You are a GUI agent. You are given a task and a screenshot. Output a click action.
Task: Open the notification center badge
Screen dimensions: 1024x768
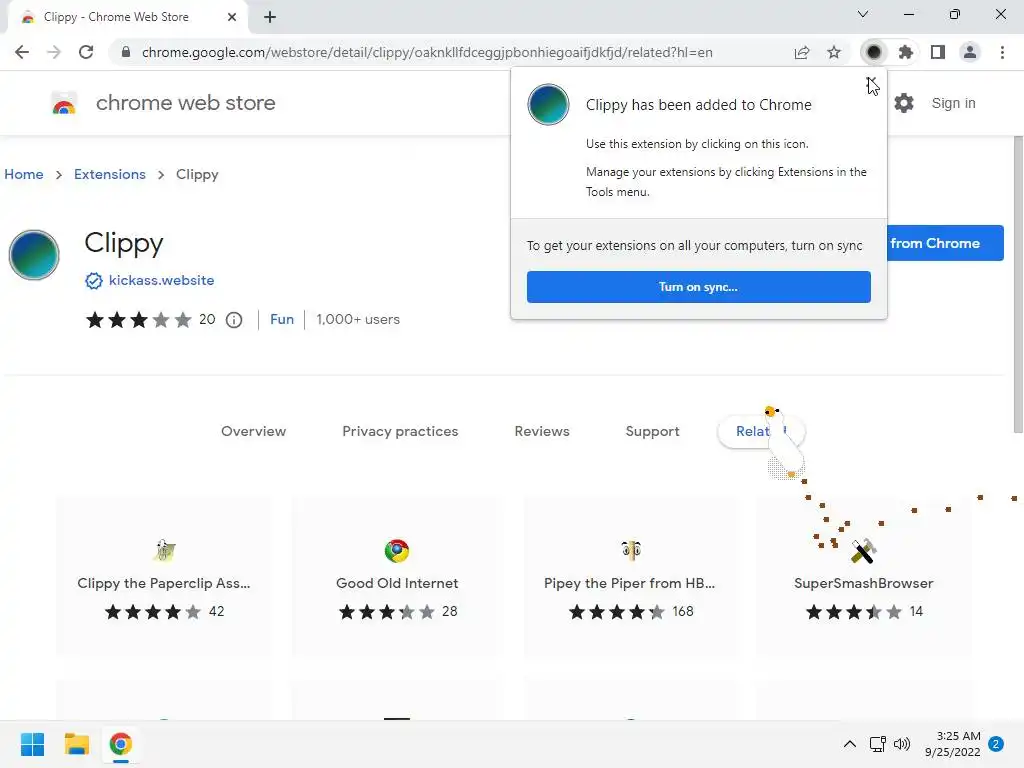point(996,744)
